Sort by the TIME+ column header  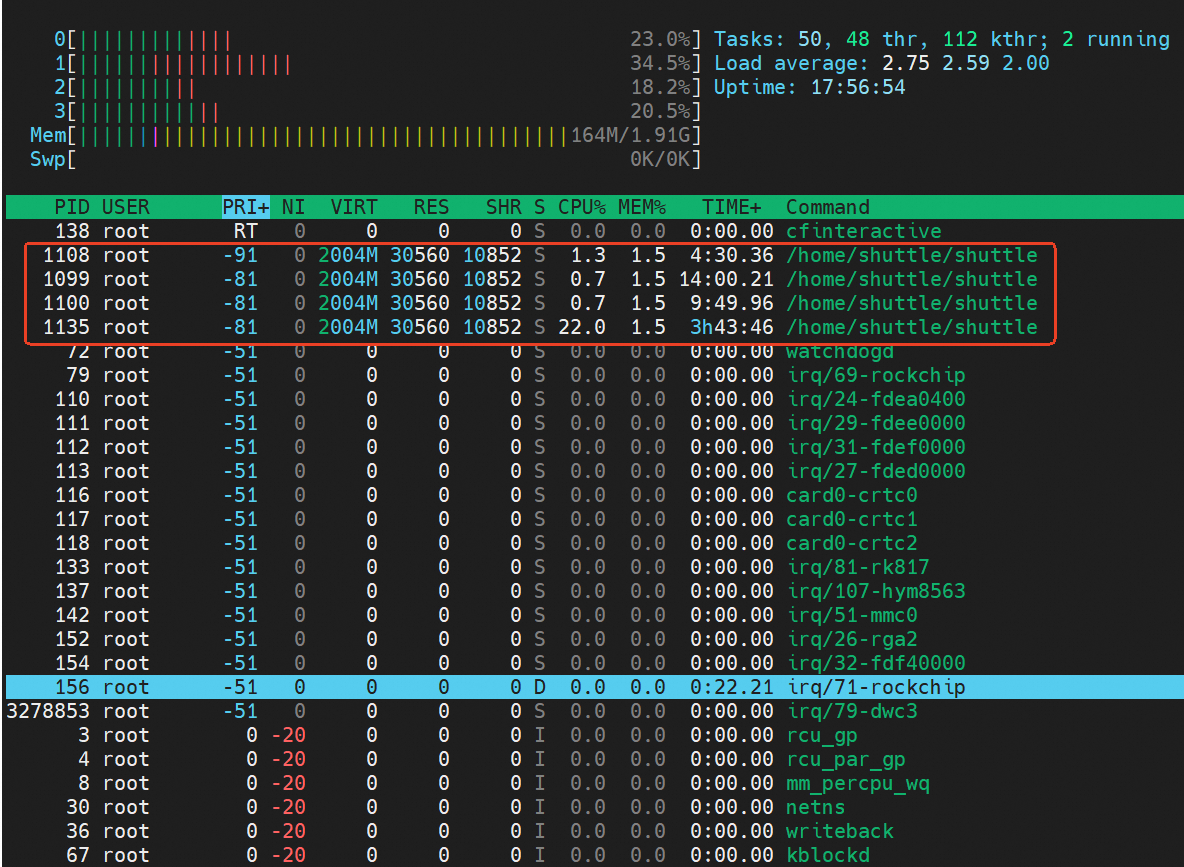[x=732, y=207]
